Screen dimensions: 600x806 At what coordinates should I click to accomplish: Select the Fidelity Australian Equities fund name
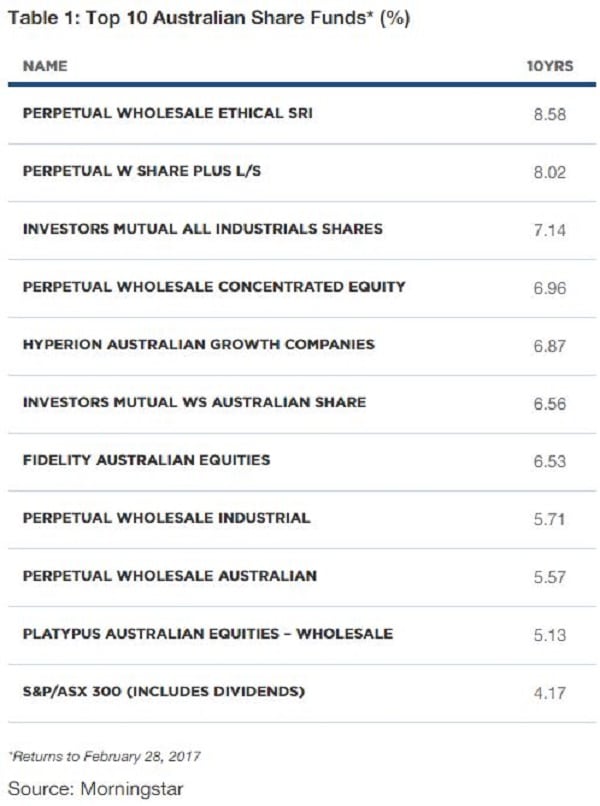coord(146,460)
